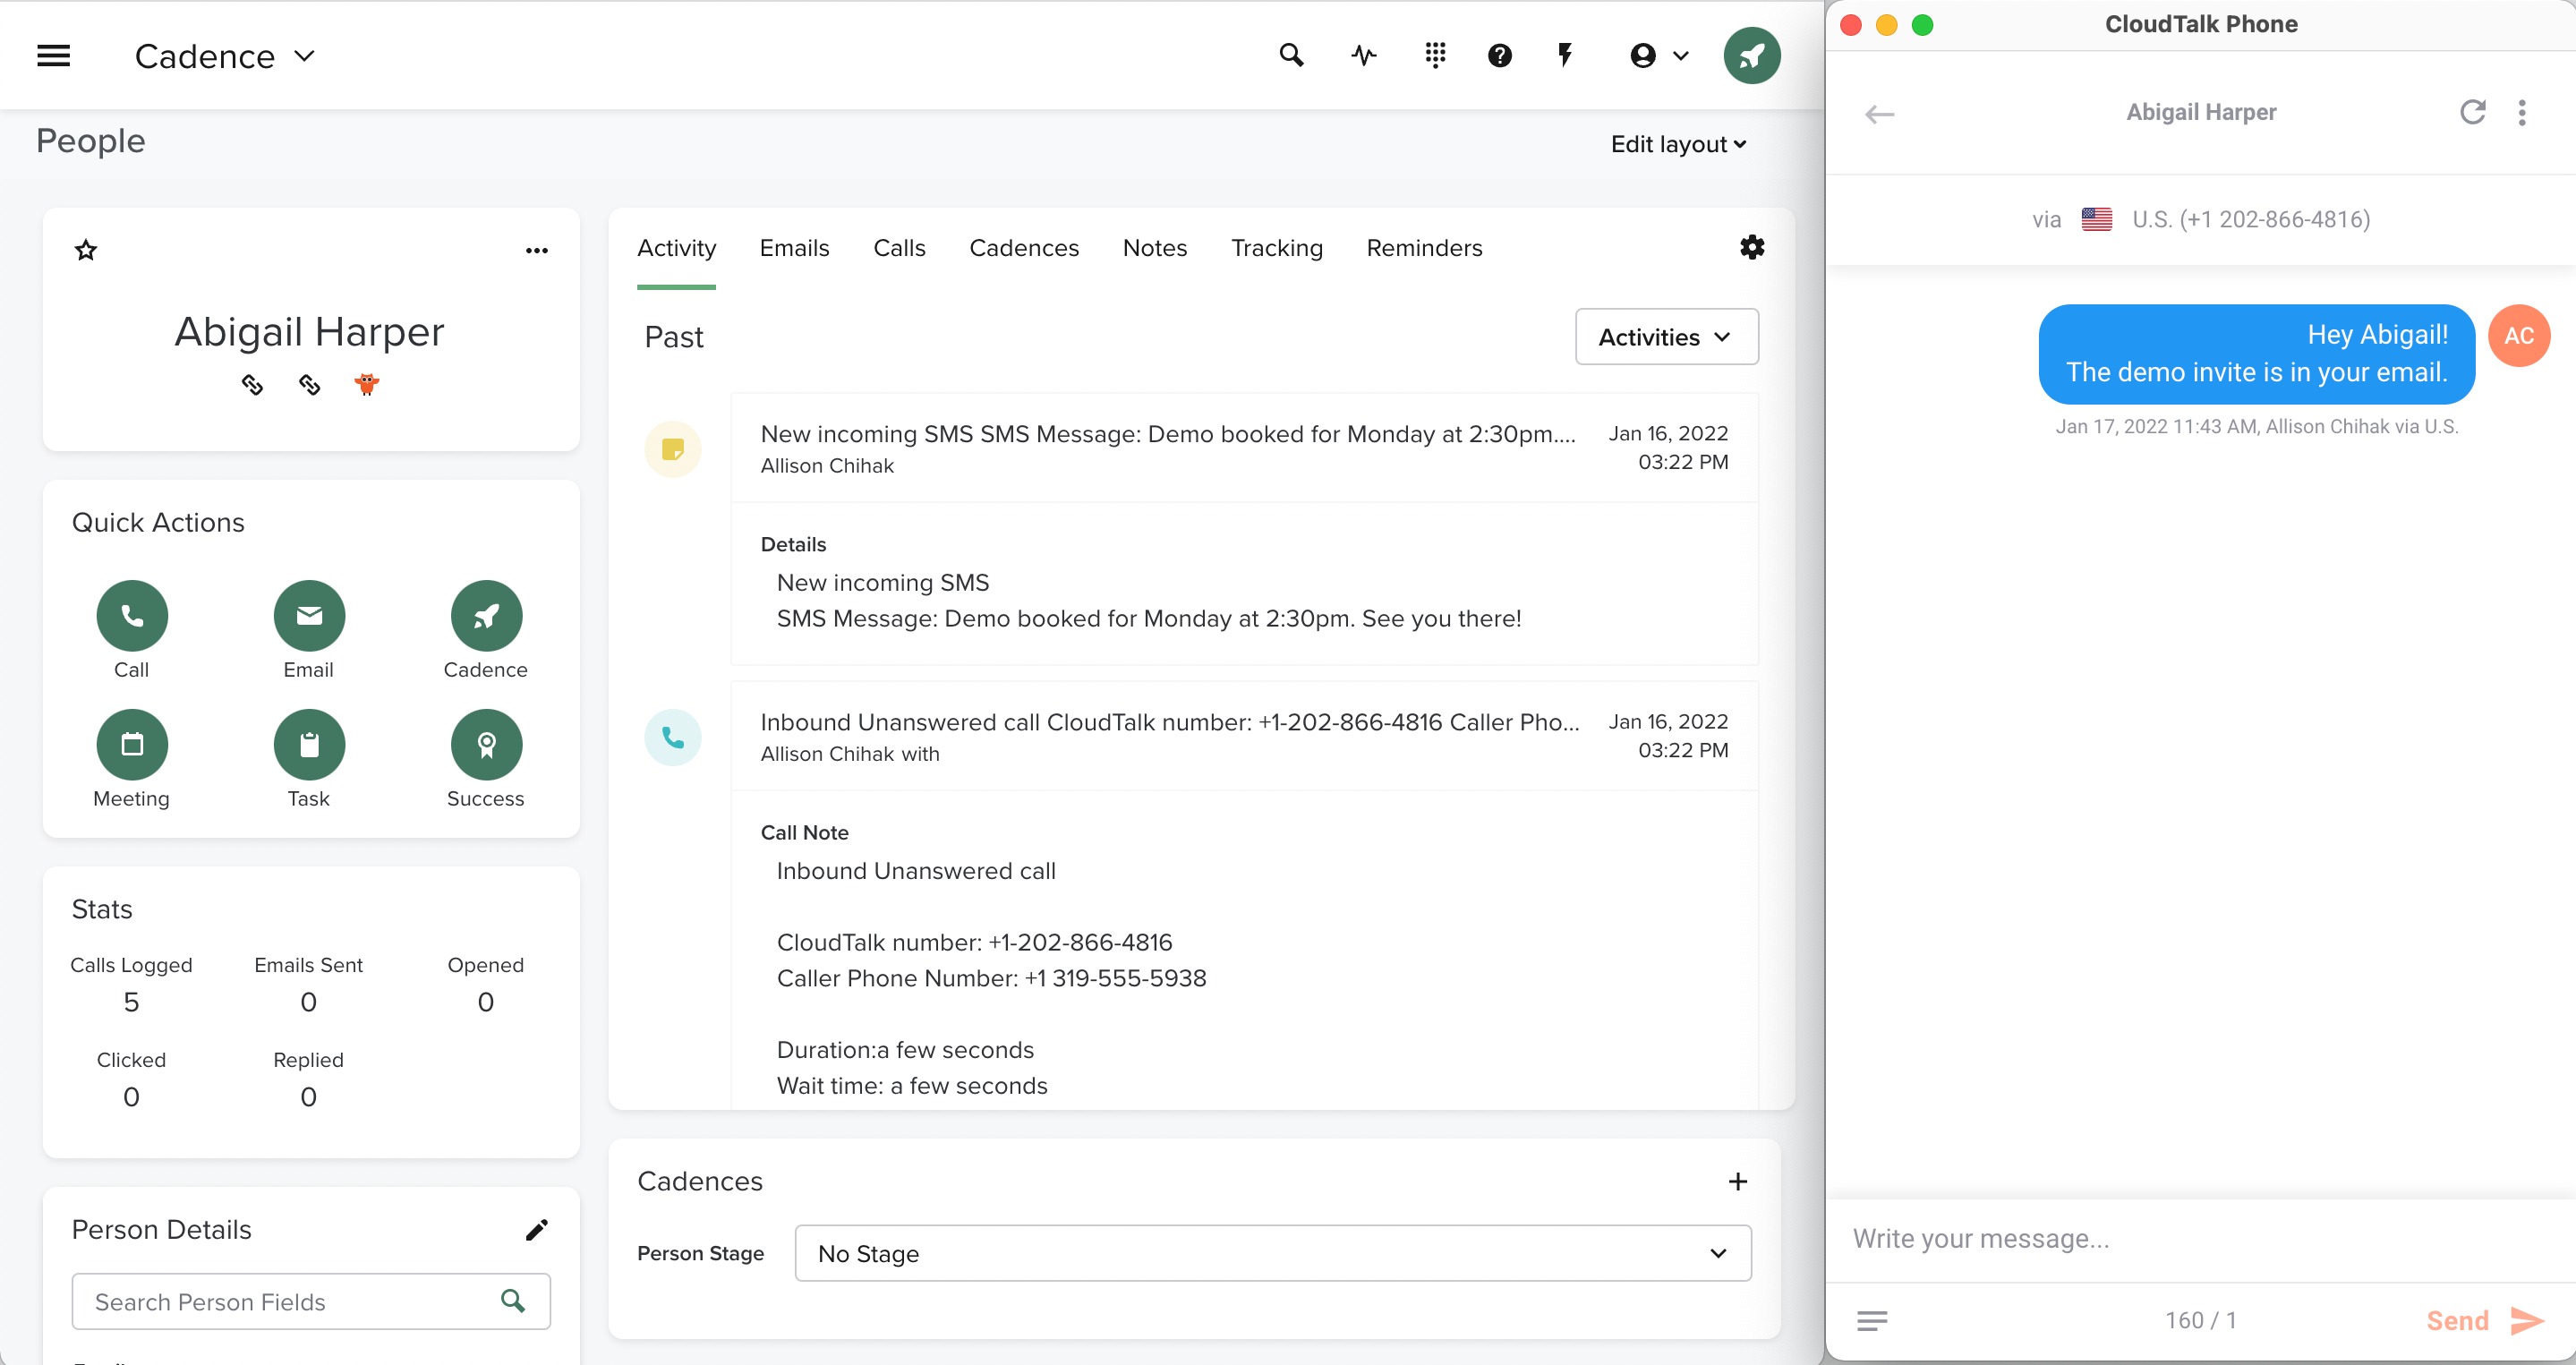2576x1365 pixels.
Task: Open the hamburger navigation menu
Action: point(54,56)
